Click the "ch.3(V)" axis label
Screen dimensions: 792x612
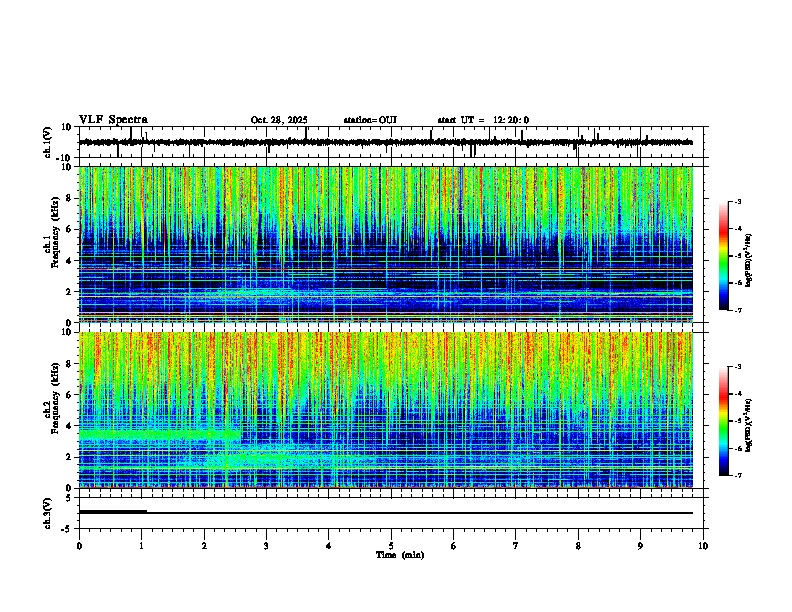tap(48, 513)
